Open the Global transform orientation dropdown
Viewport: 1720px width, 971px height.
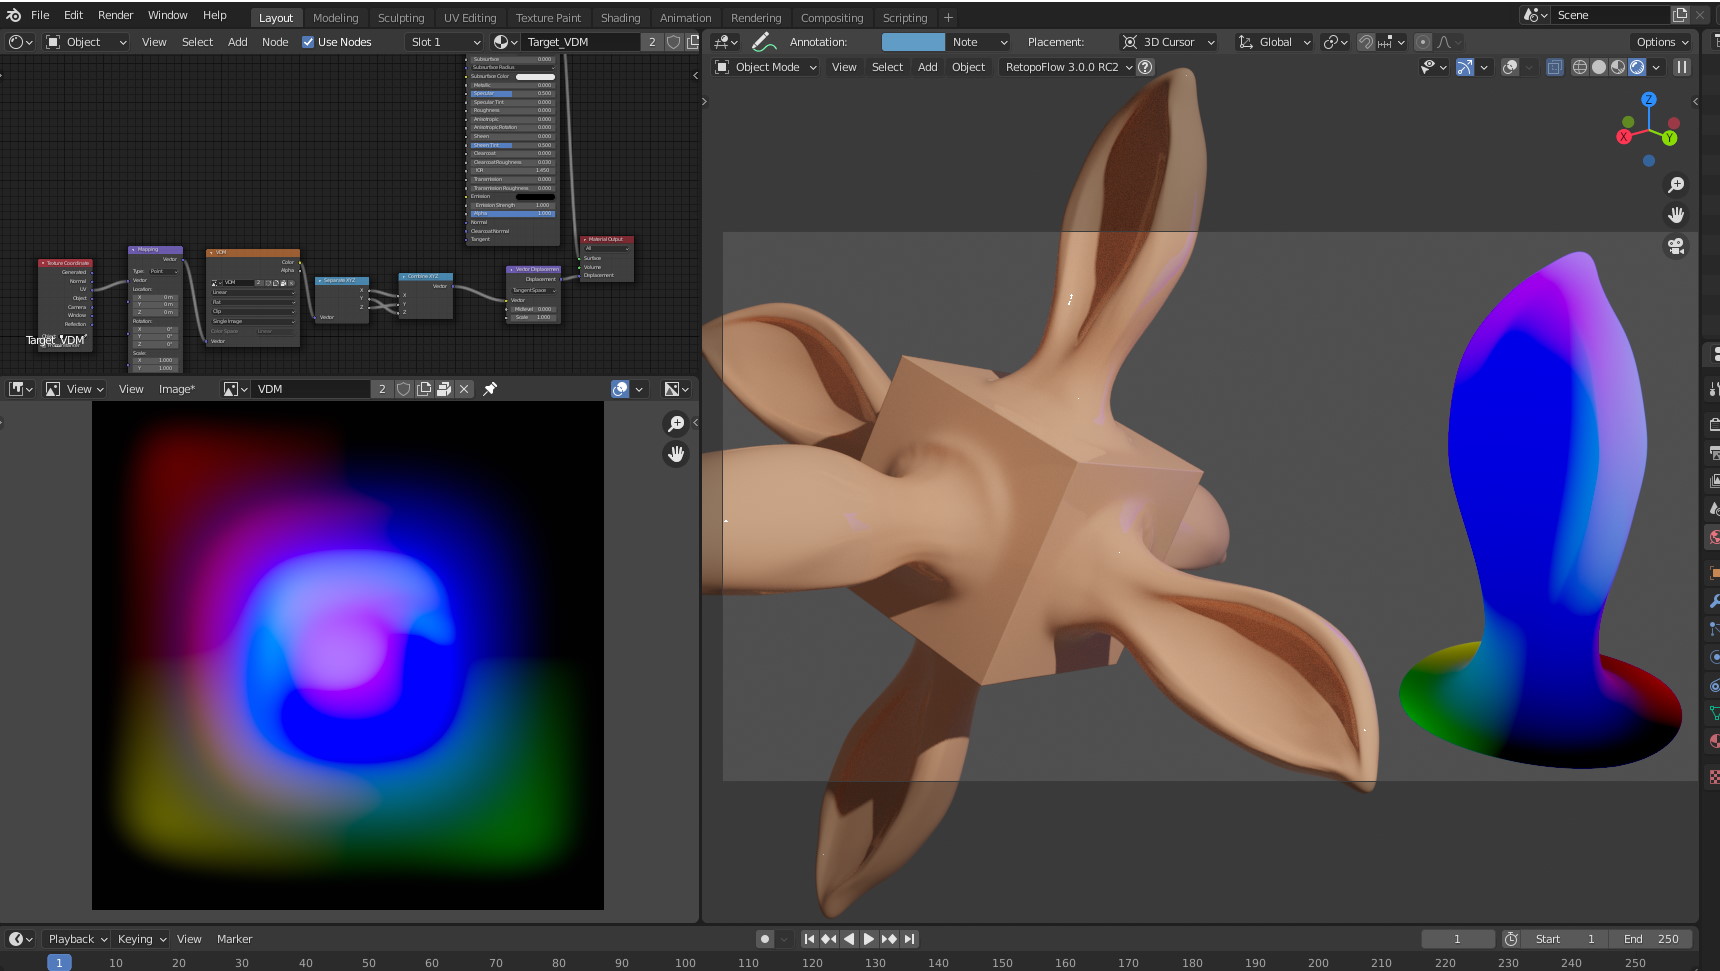(1275, 42)
